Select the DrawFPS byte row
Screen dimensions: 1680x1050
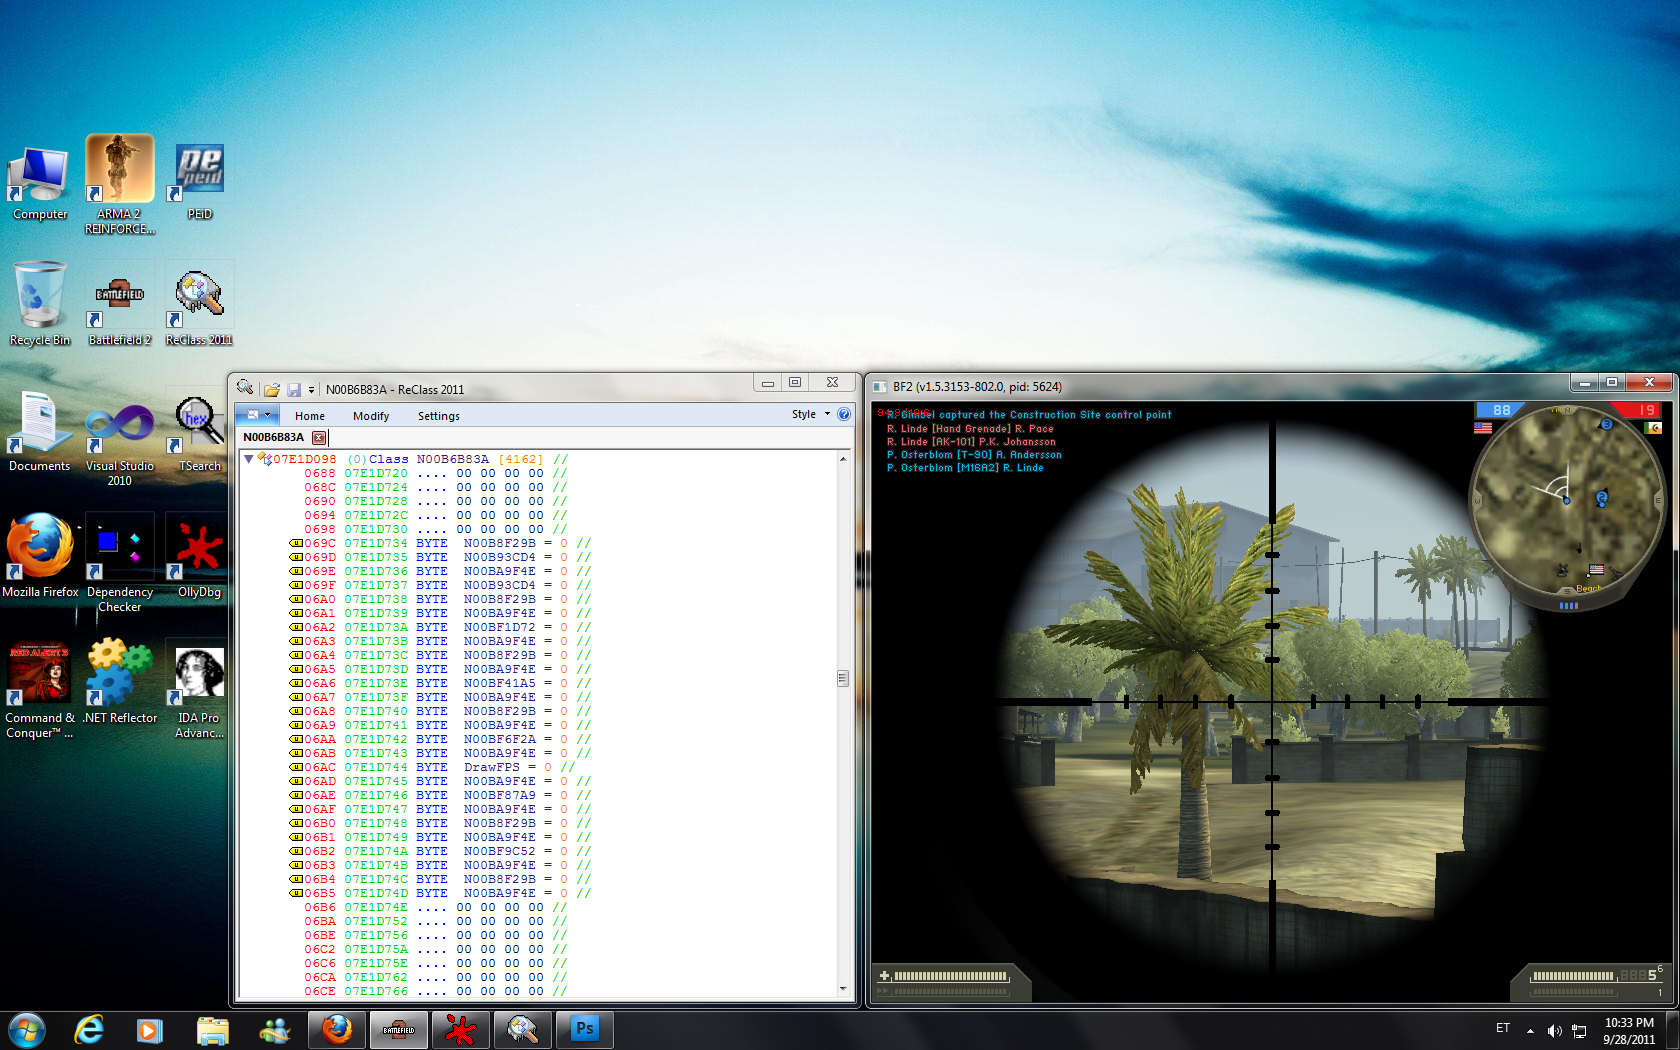tap(491, 767)
